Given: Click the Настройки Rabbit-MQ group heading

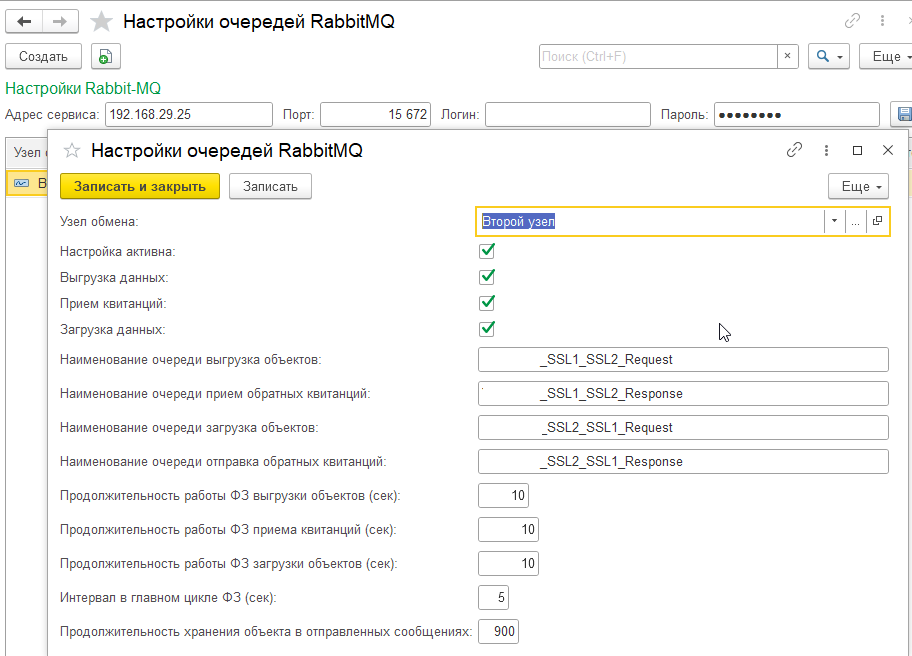Looking at the screenshot, I should (83, 88).
